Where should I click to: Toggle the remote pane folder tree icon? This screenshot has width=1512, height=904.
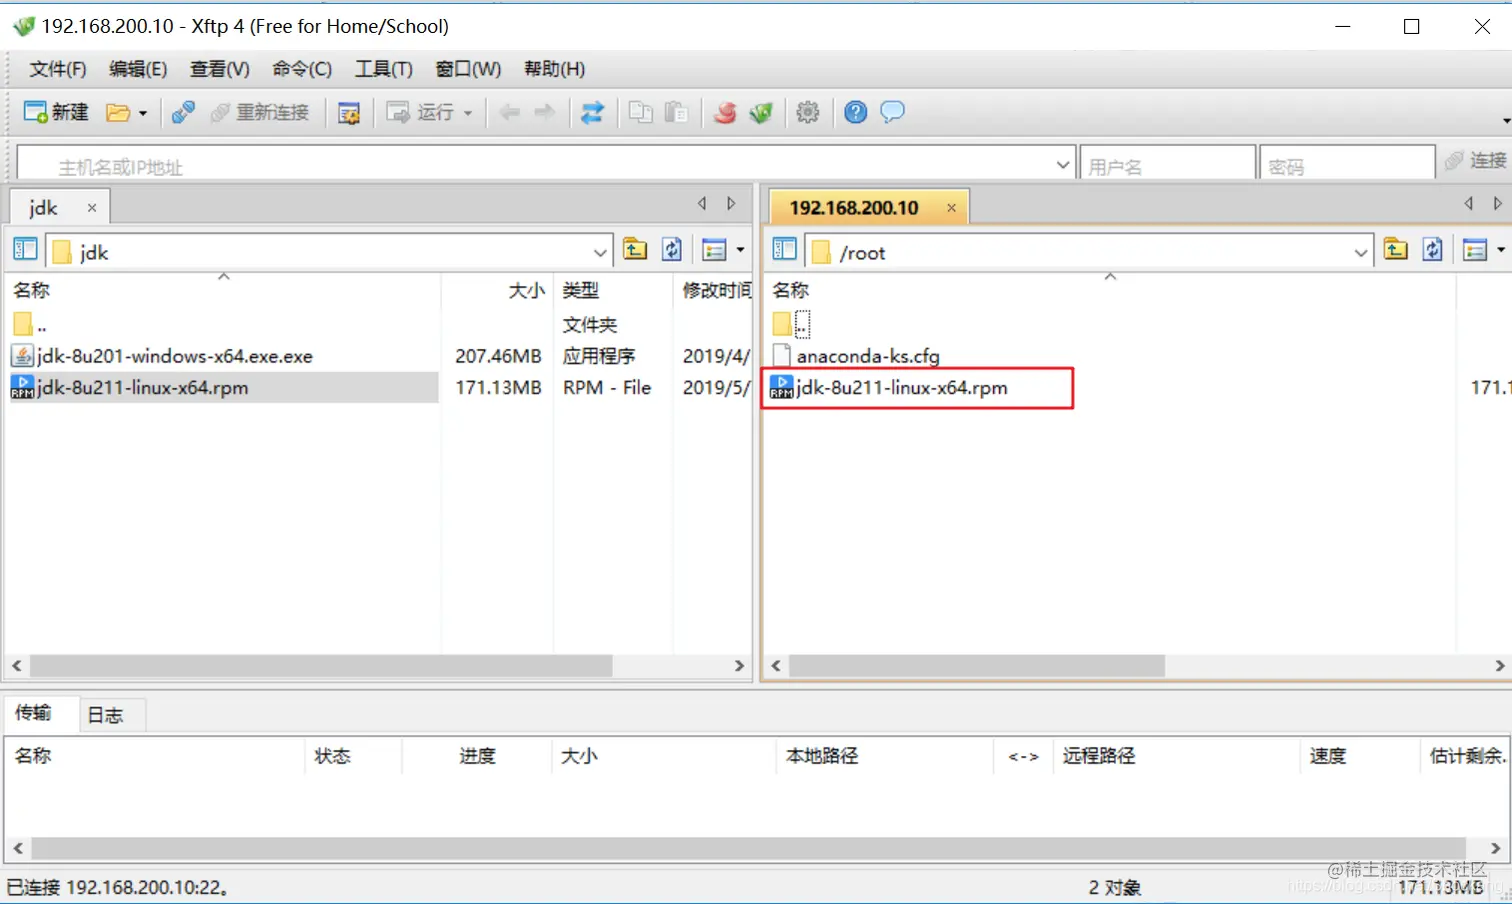point(785,249)
